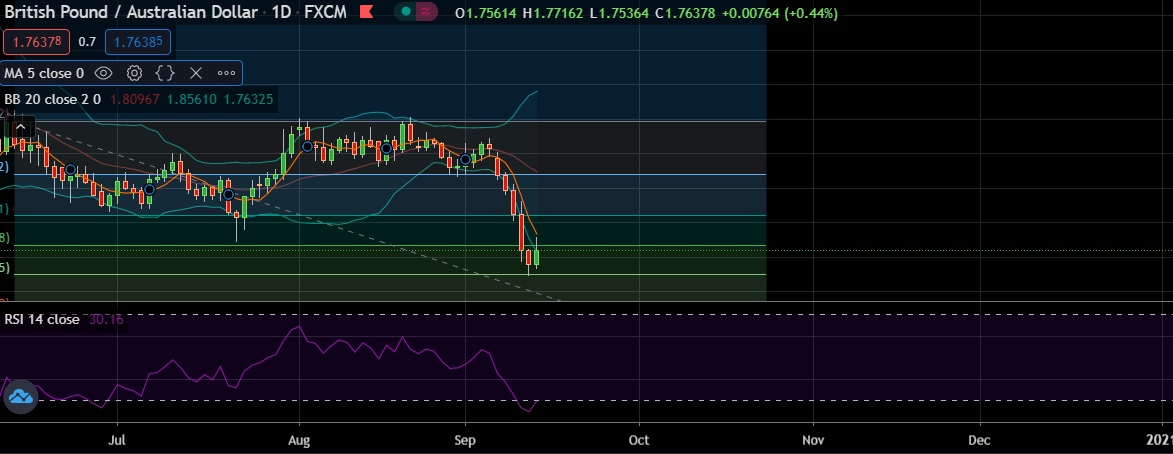Click BB basis value 1.80967
Image resolution: width=1173 pixels, height=454 pixels.
pyautogui.click(x=135, y=99)
